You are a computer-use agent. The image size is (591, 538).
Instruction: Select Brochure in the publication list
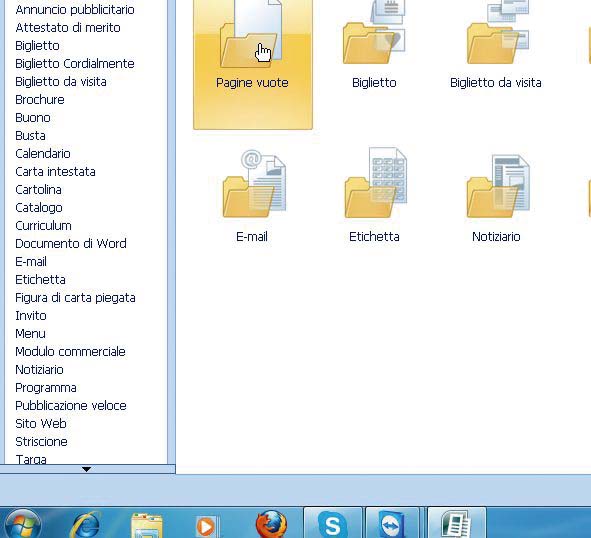(x=40, y=100)
